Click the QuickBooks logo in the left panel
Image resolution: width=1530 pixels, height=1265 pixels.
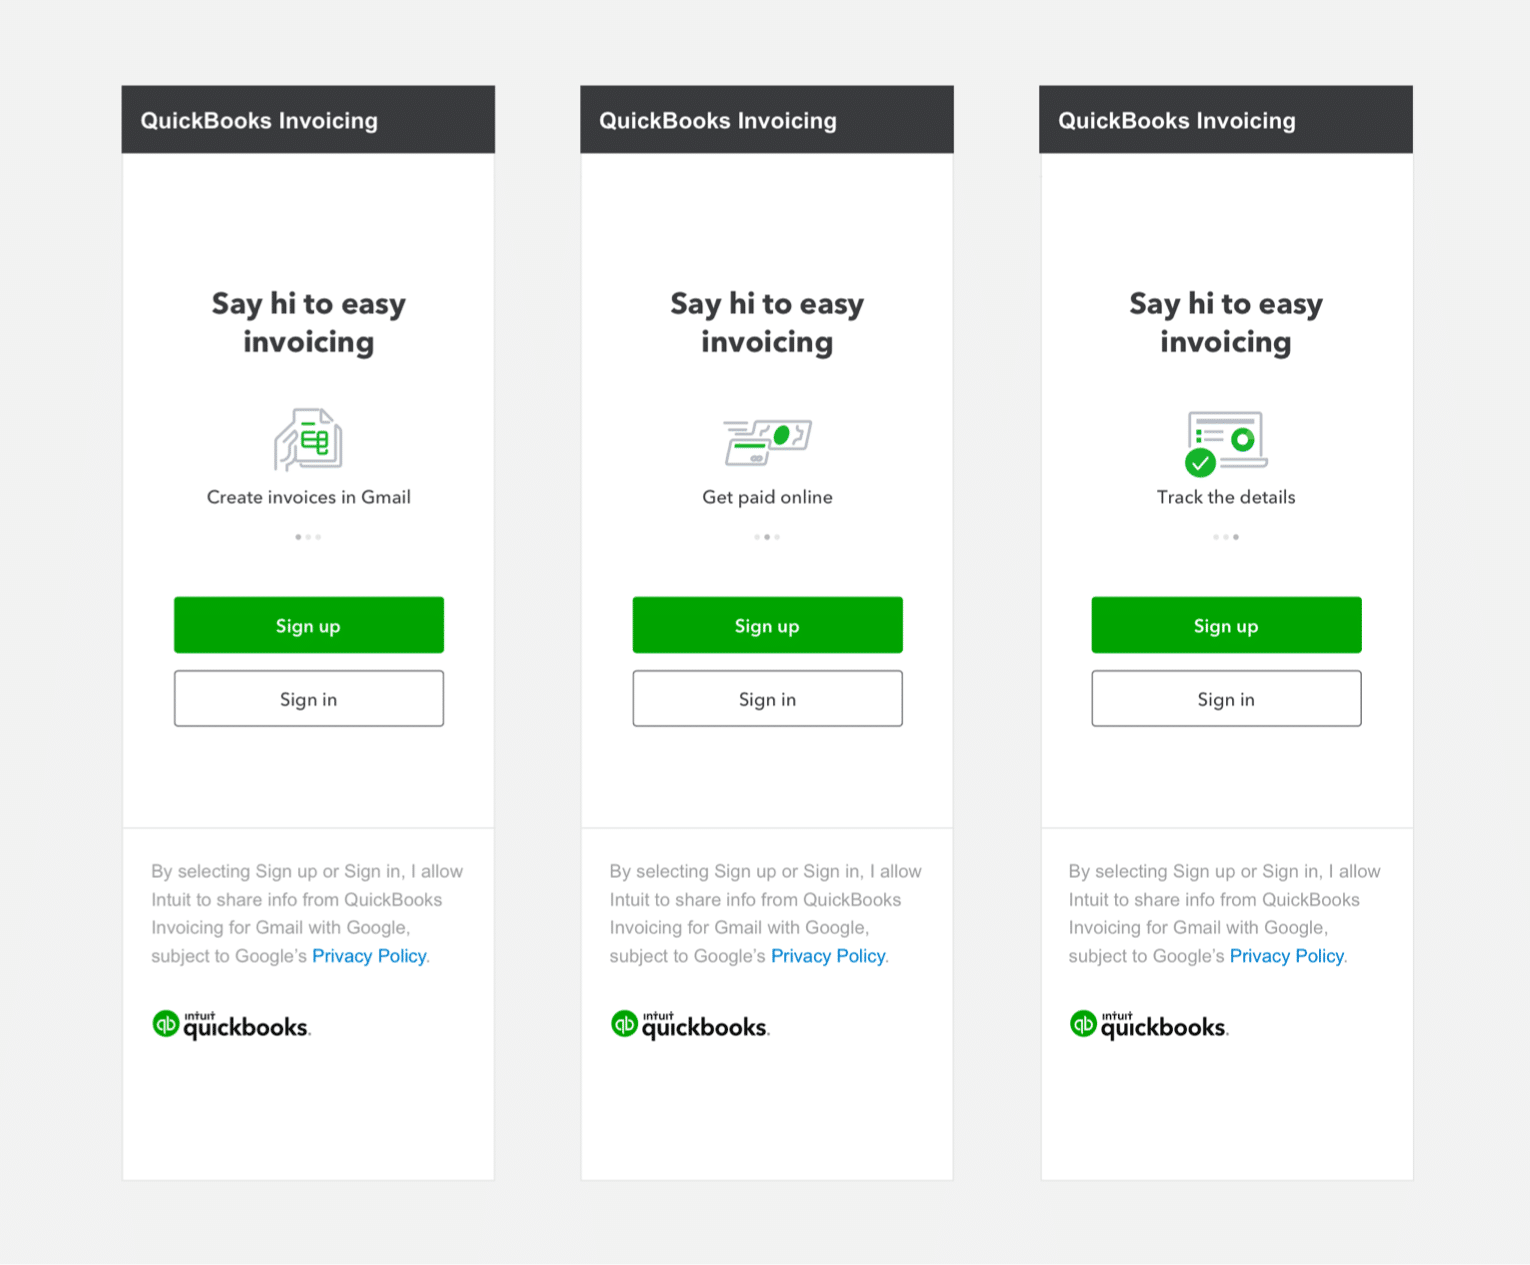pos(231,1025)
